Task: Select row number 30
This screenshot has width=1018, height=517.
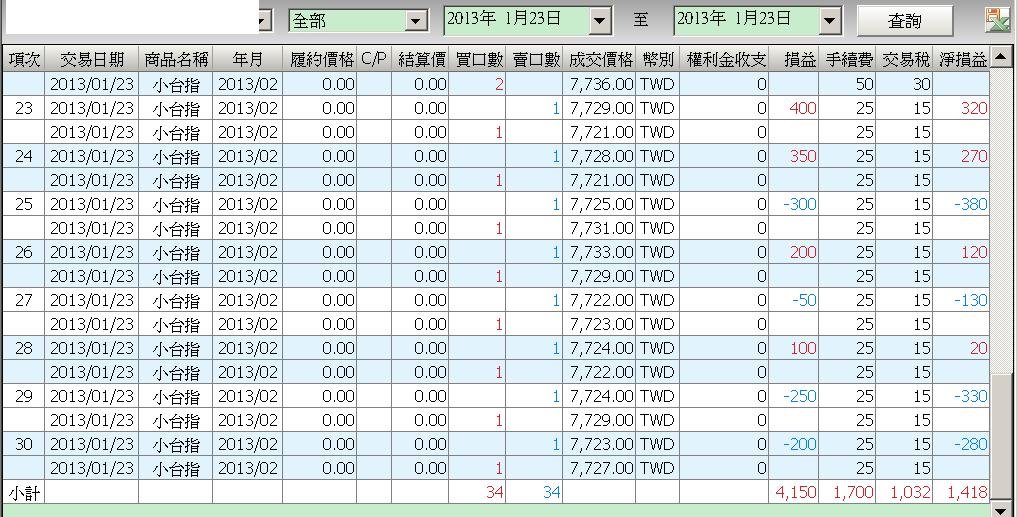Action: (24, 444)
